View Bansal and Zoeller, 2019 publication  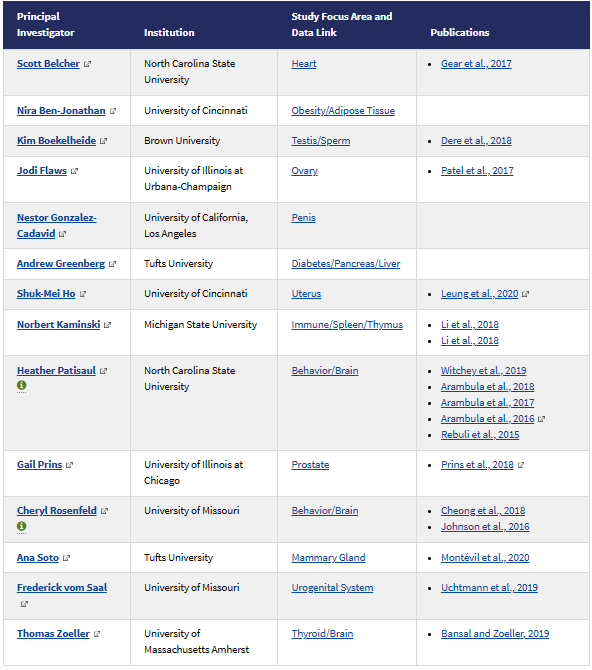pyautogui.click(x=495, y=634)
